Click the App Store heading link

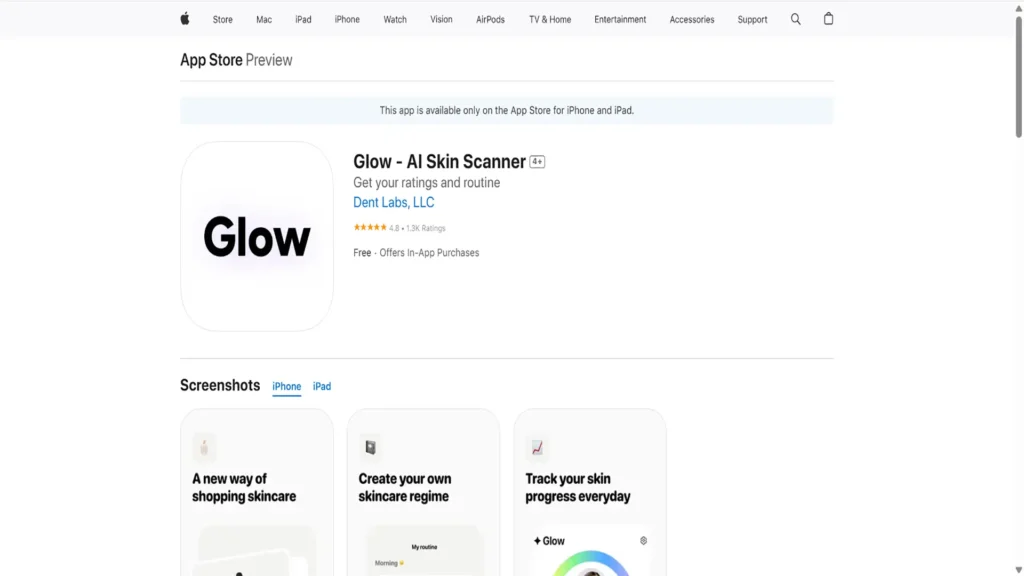[212, 60]
